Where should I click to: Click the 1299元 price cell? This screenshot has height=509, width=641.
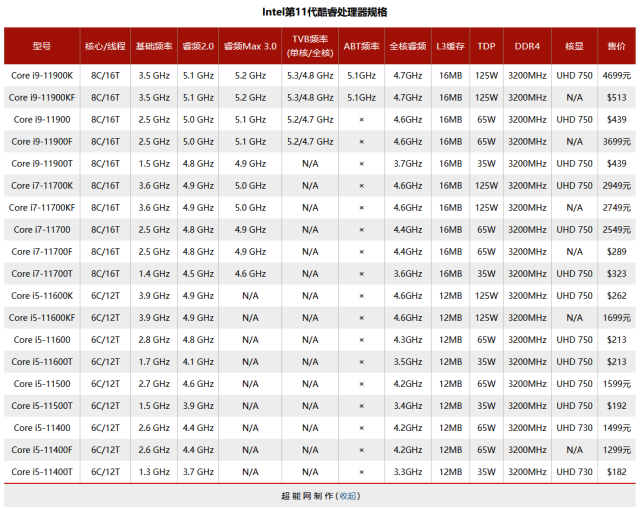616,450
